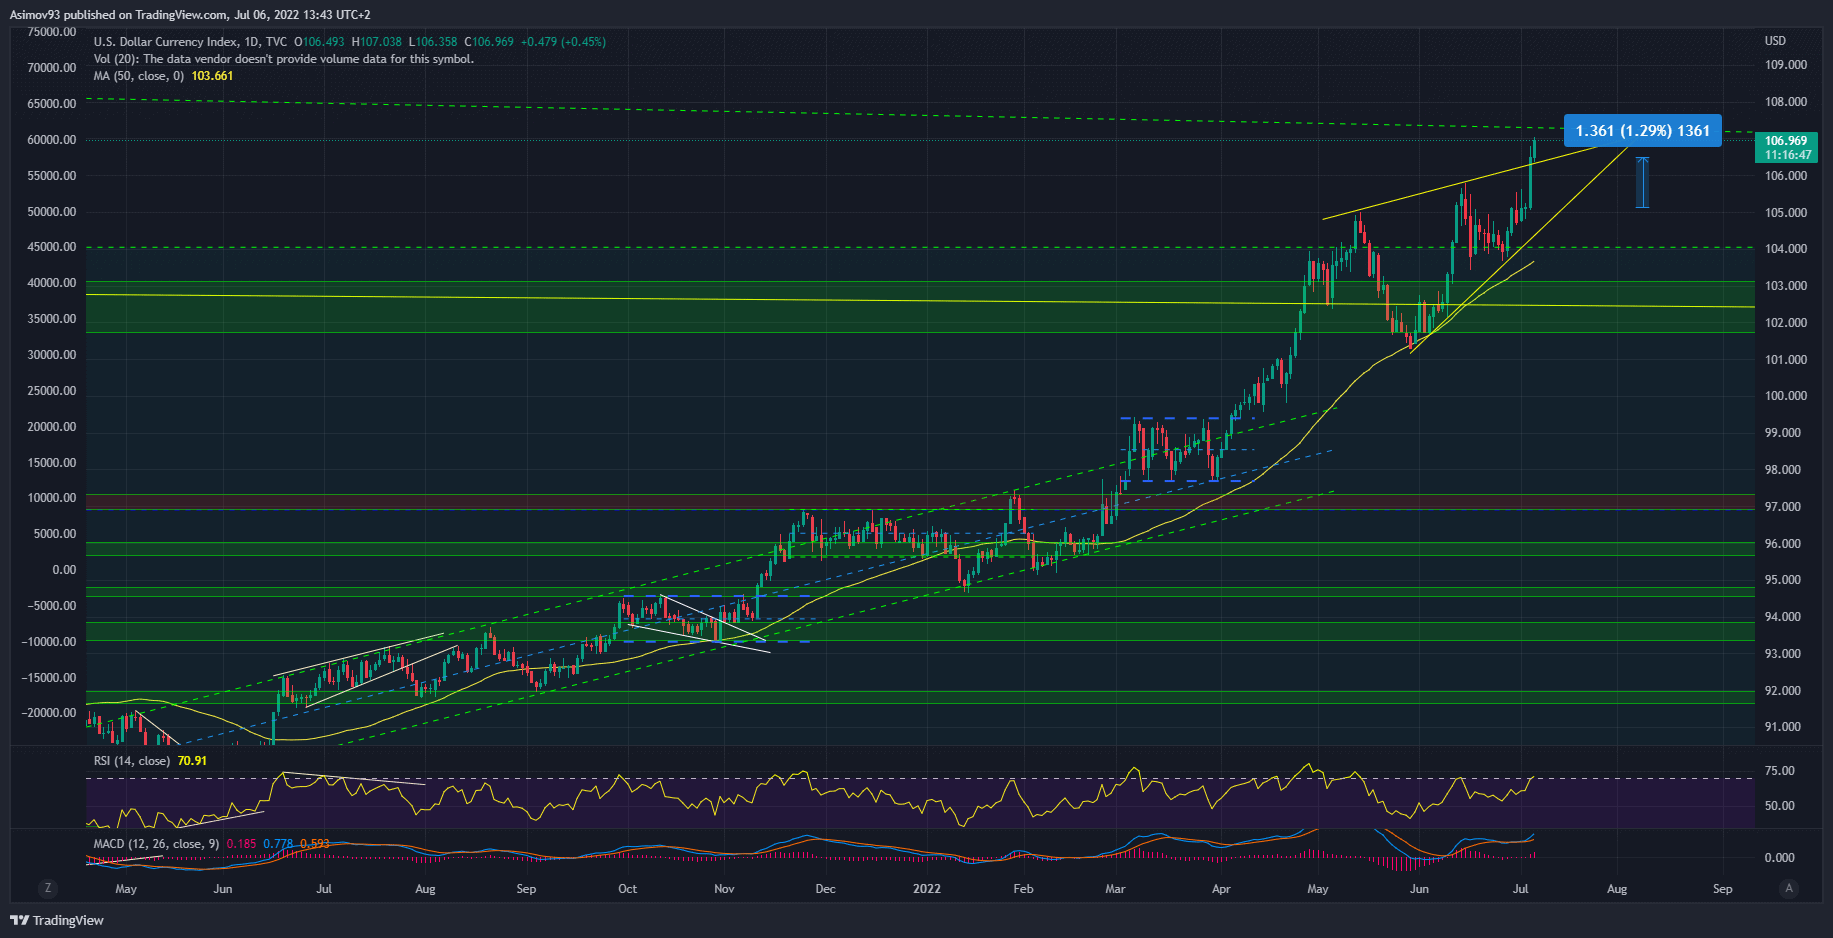
Task: Select the 1.361 (1.29%) measurement label
Action: [1642, 131]
